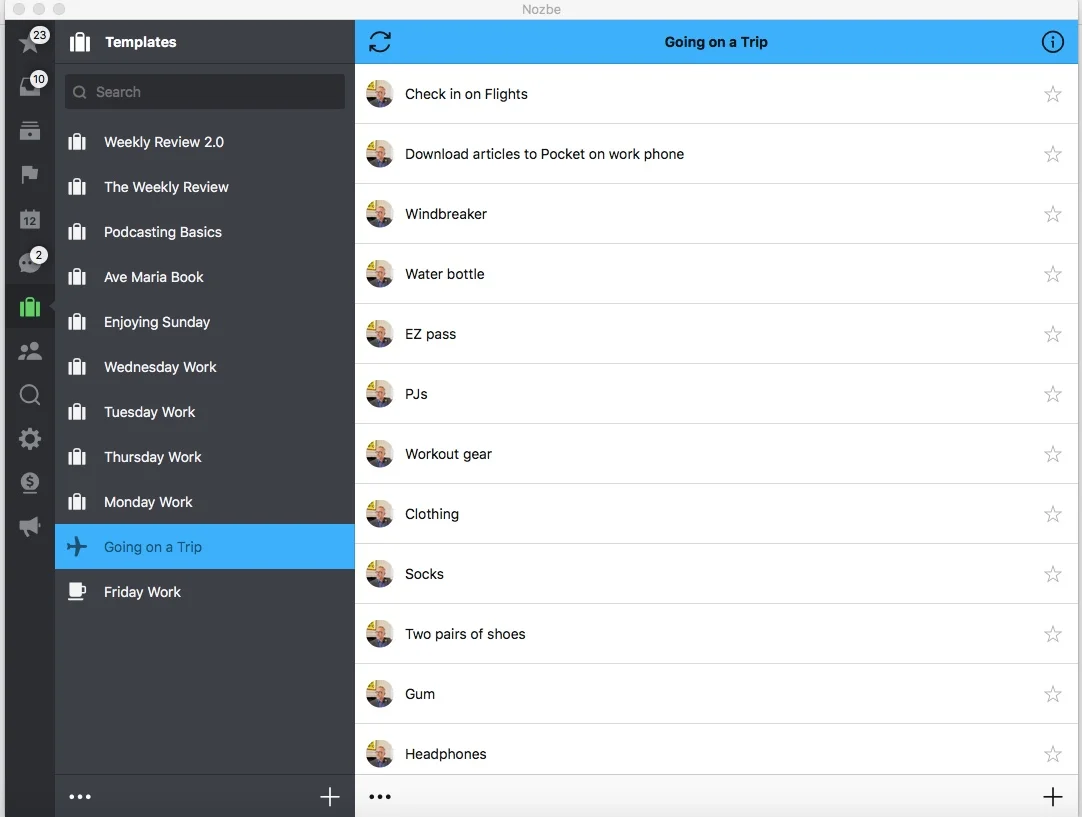Star the Workout gear task
This screenshot has height=817, width=1082.
point(1052,454)
